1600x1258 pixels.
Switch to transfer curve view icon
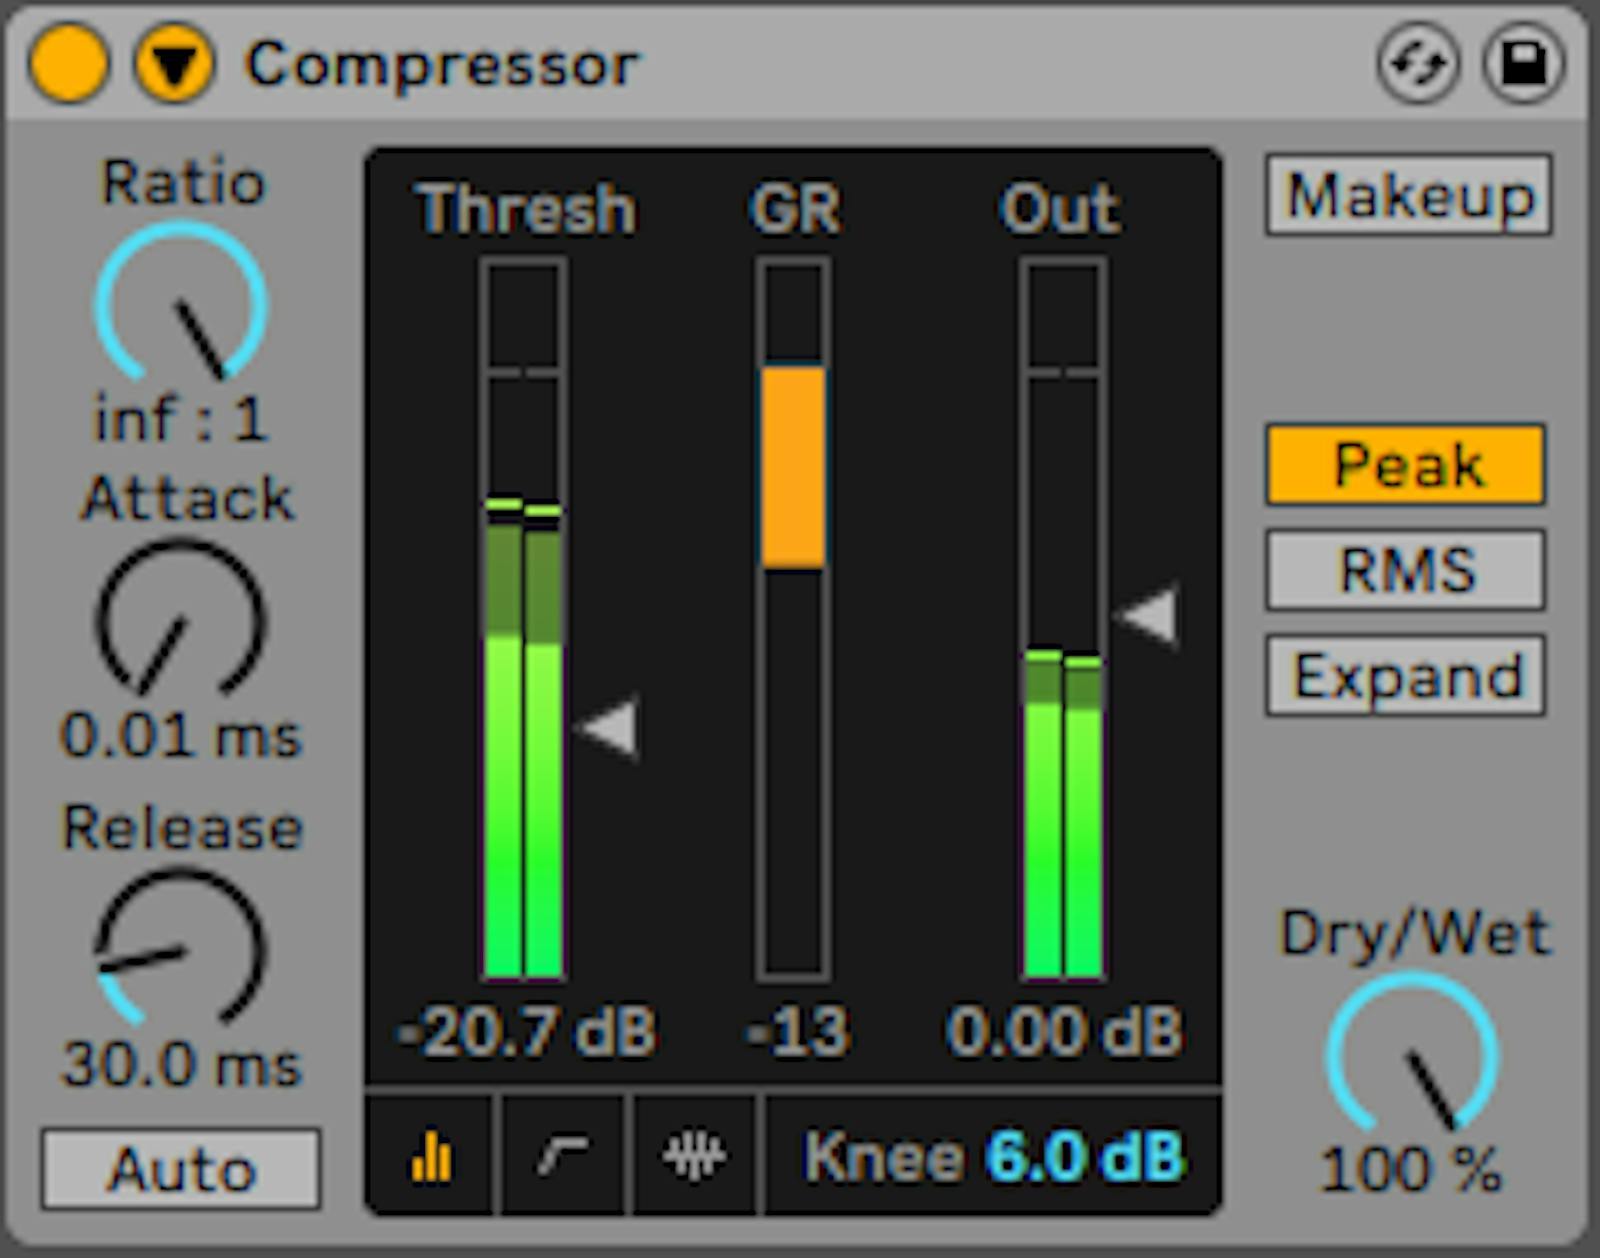click(563, 1157)
